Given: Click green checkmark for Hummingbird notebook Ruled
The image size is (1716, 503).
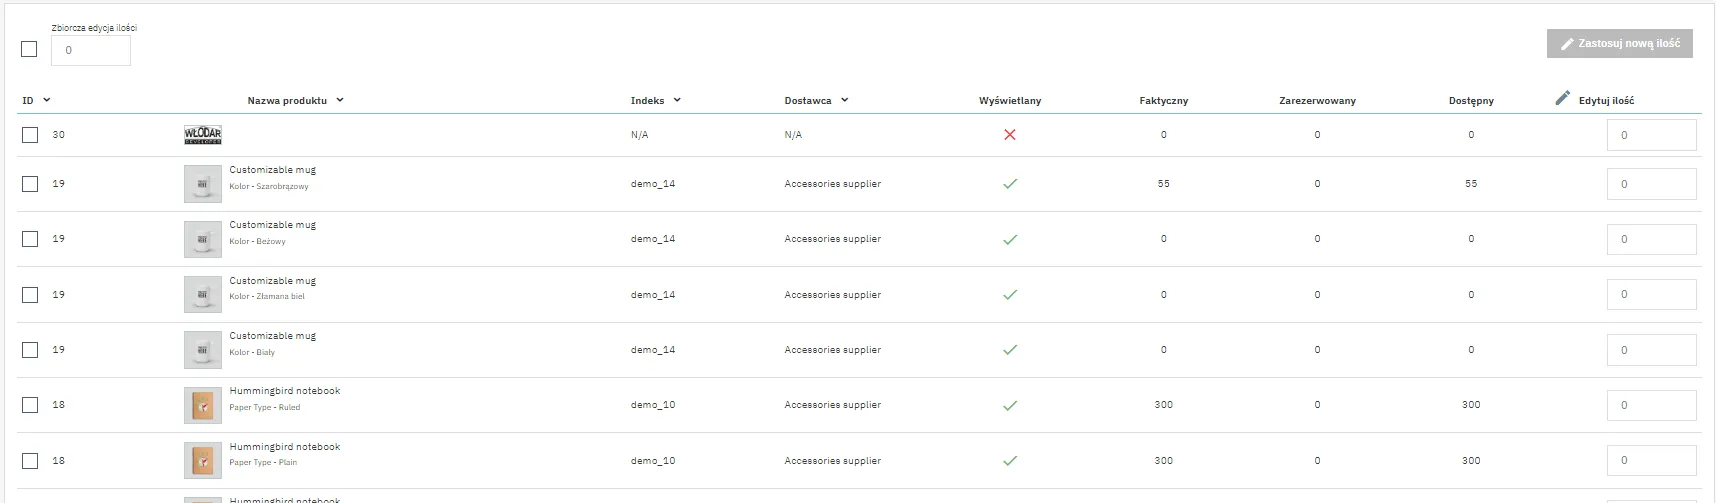Looking at the screenshot, I should (1009, 405).
